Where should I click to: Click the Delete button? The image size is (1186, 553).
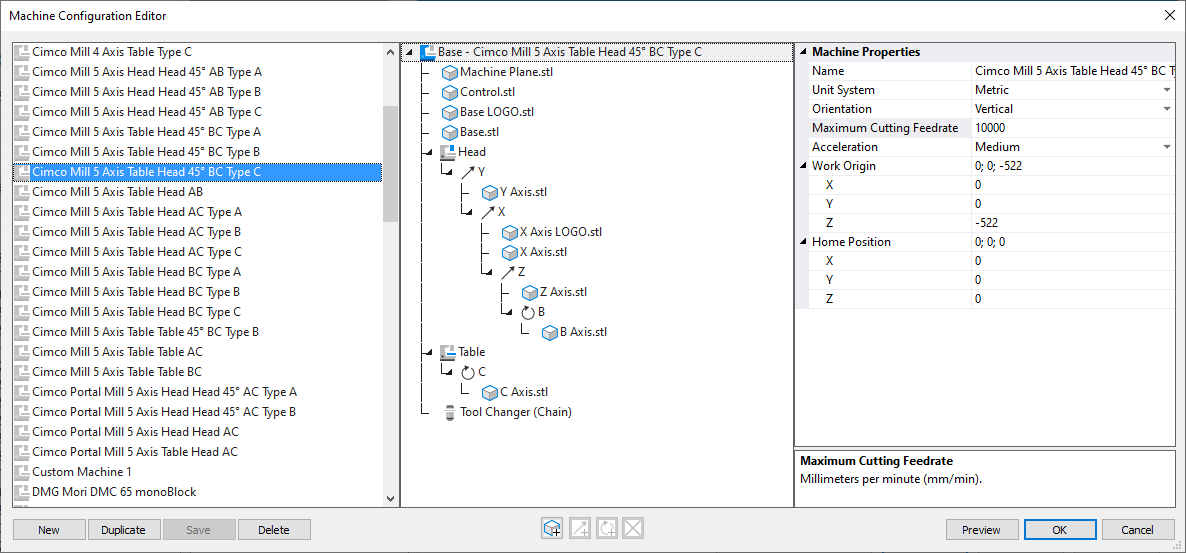274,530
